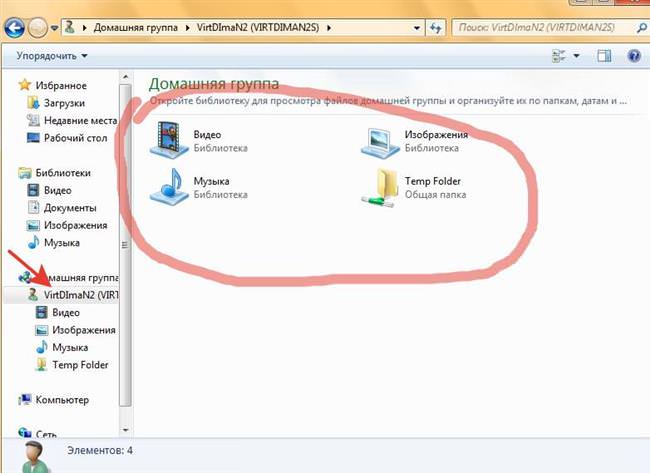Image resolution: width=650 pixels, height=473 pixels.
Task: Click the navigation pane scroll down arrow
Action: tap(126, 430)
